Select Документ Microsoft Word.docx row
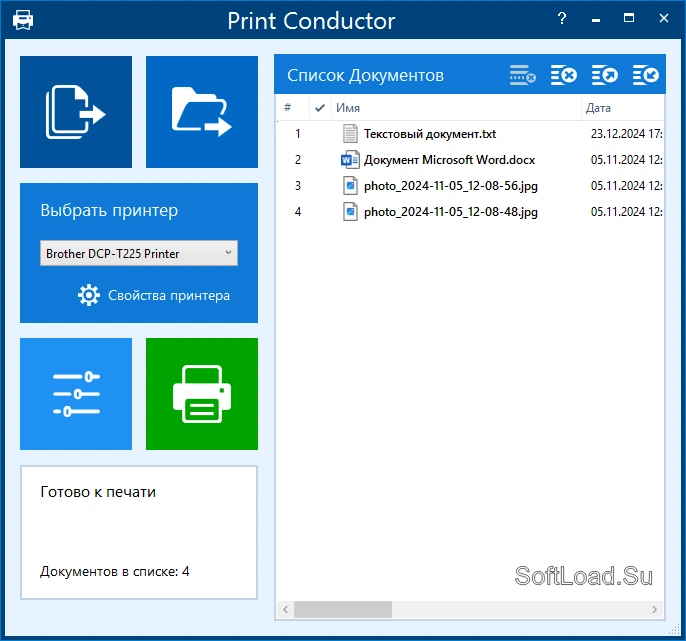686x641 pixels. tap(470, 160)
